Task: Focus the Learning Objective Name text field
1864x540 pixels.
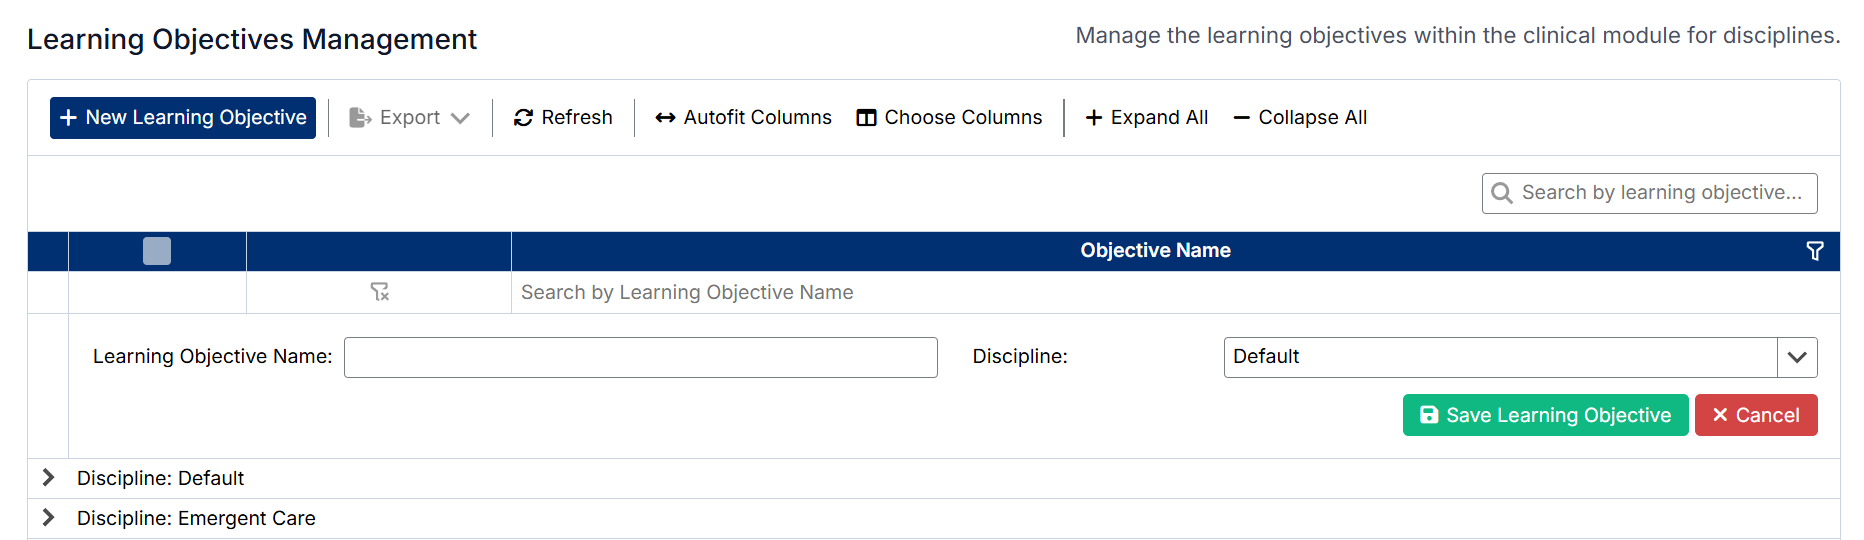Action: [640, 357]
